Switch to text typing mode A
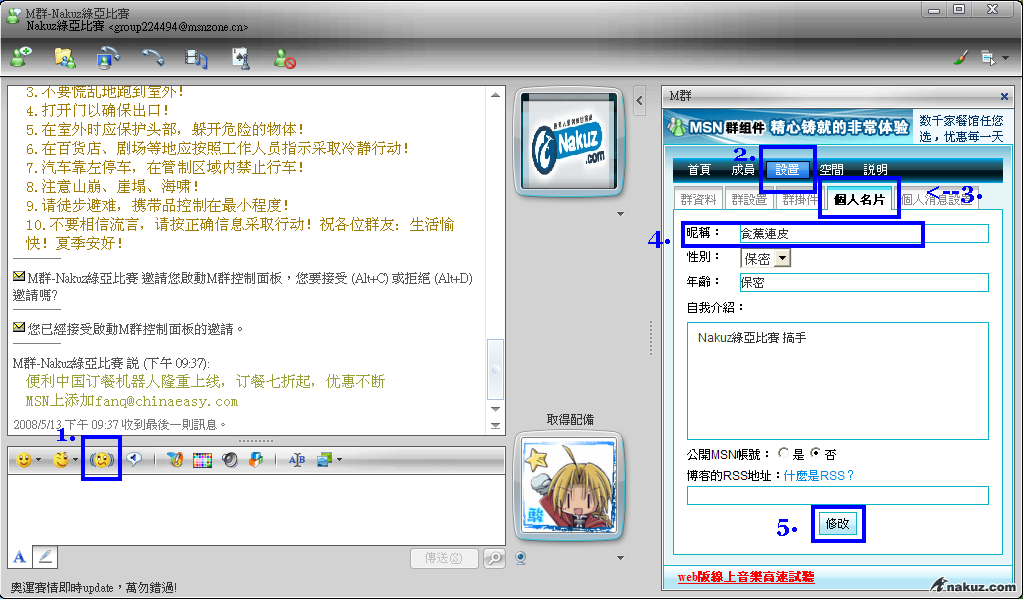 [x=20, y=557]
